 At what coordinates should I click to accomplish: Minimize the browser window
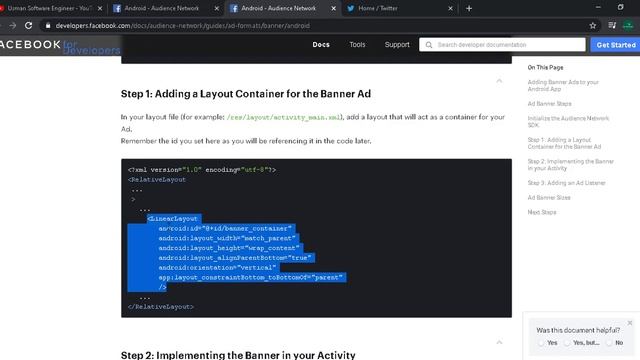pos(598,7)
